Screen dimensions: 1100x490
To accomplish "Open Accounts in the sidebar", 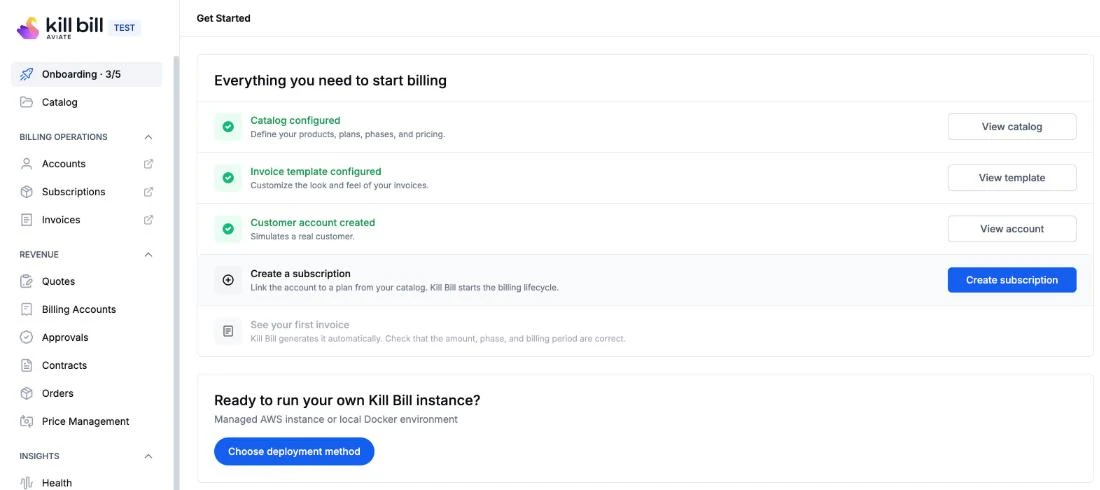I will click(x=86, y=164).
